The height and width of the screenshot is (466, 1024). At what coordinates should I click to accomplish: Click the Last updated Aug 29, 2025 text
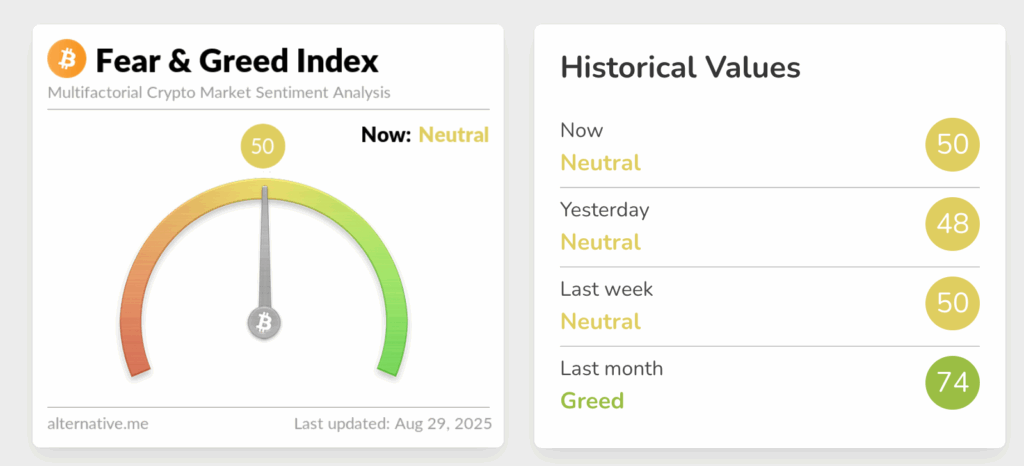(392, 423)
